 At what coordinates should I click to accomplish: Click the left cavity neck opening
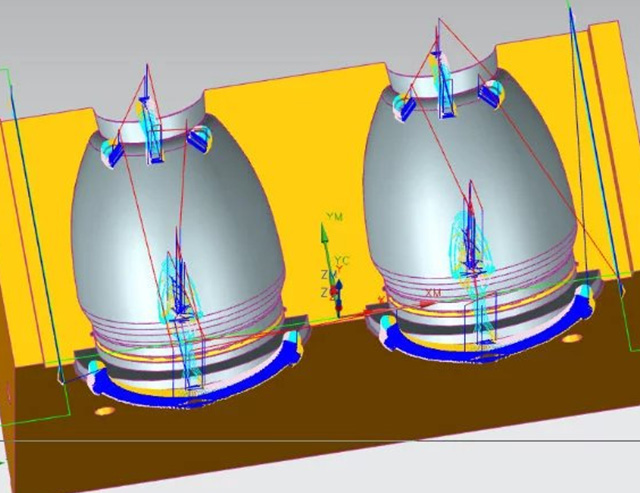160,110
